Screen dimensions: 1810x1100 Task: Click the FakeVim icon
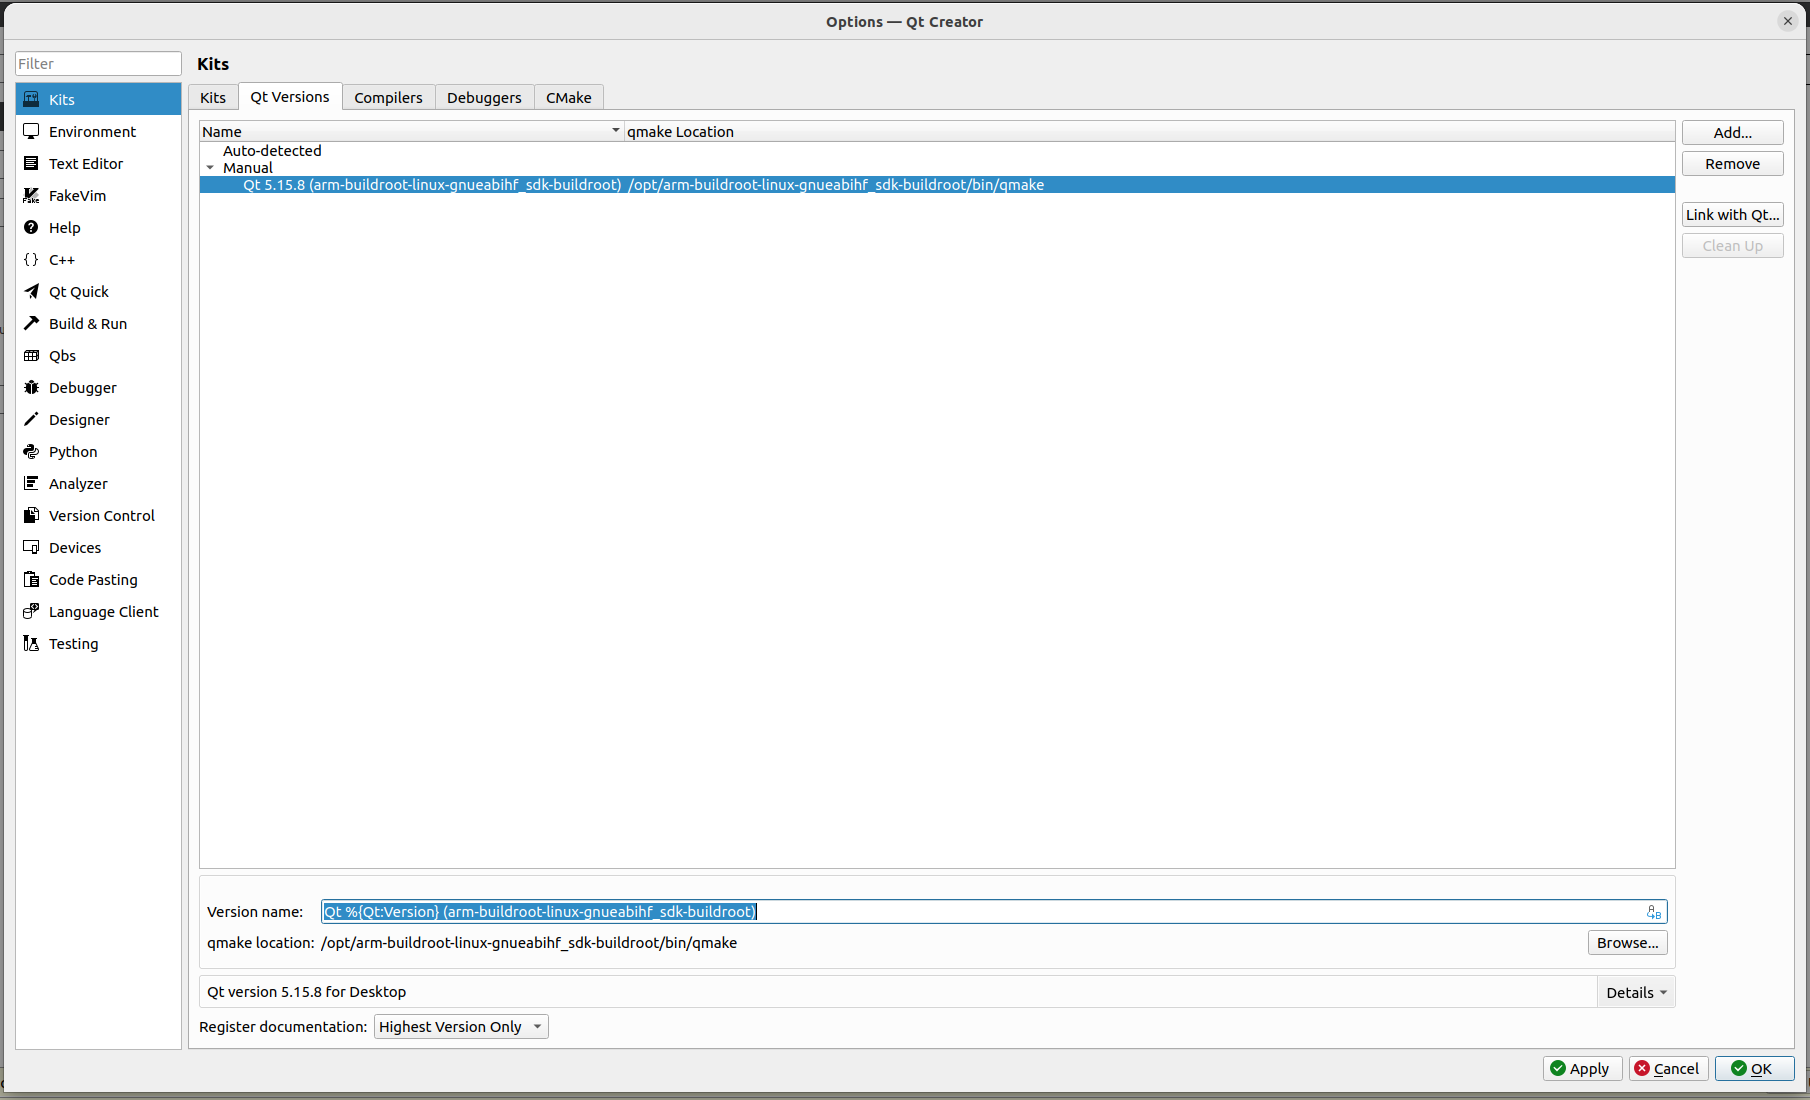click(x=31, y=195)
